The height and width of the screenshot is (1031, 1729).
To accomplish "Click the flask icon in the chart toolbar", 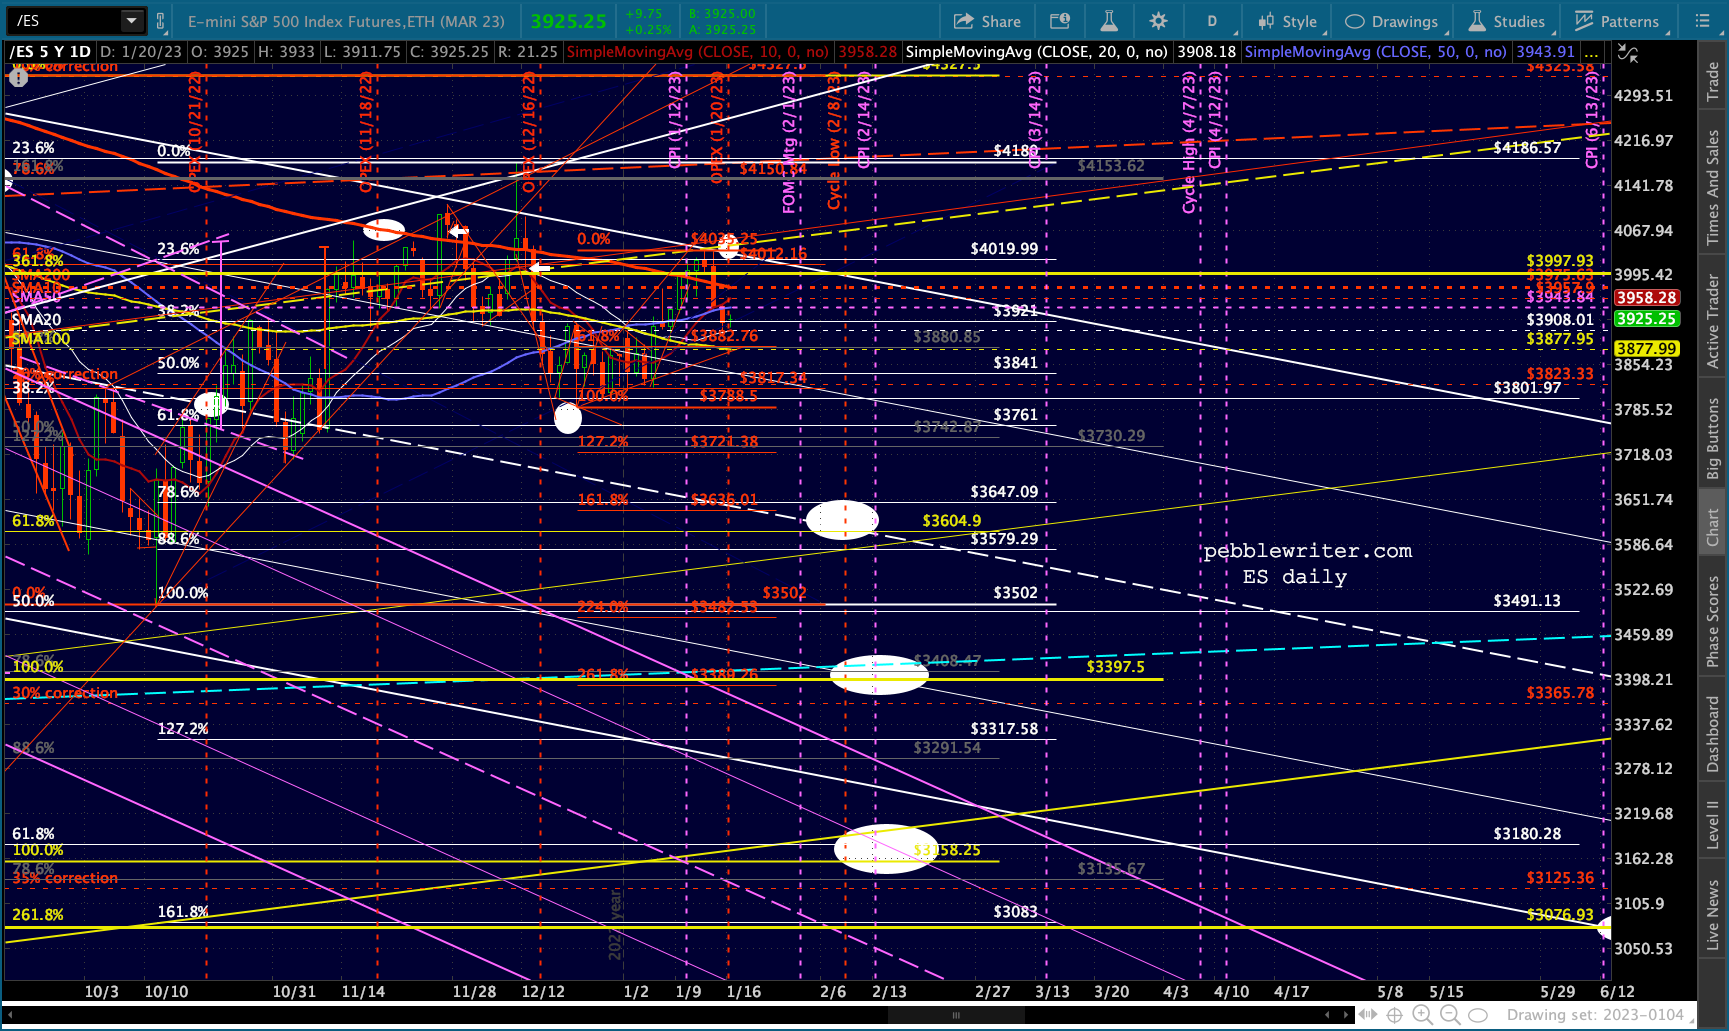I will click(1109, 21).
